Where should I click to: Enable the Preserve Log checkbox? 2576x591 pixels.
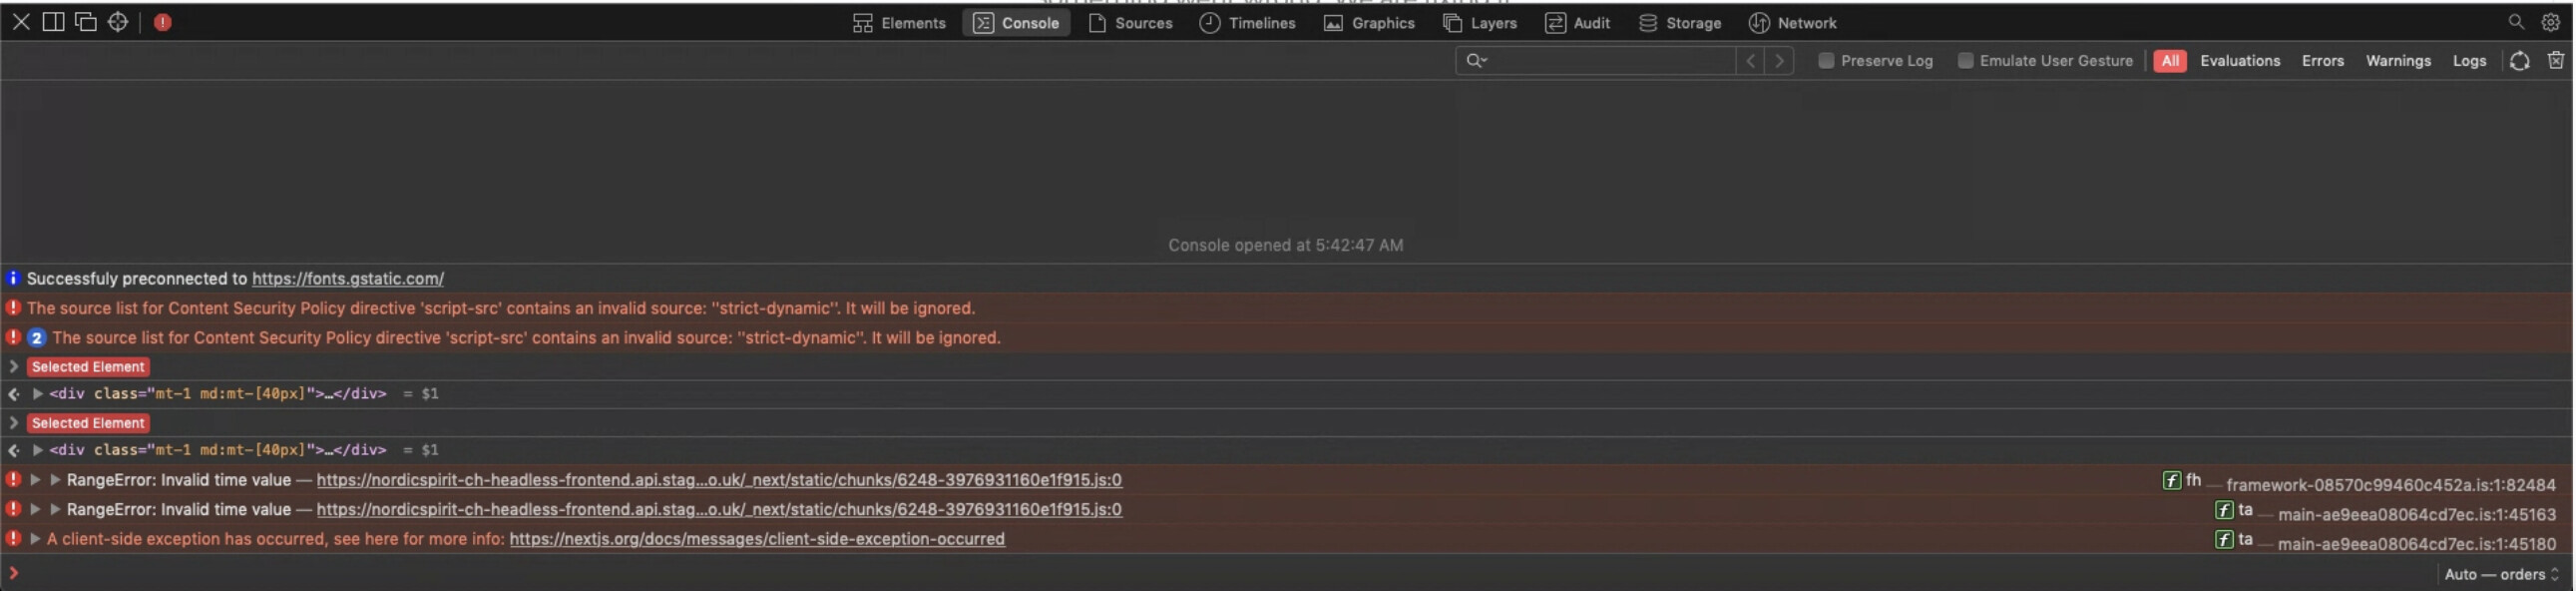coord(1827,61)
